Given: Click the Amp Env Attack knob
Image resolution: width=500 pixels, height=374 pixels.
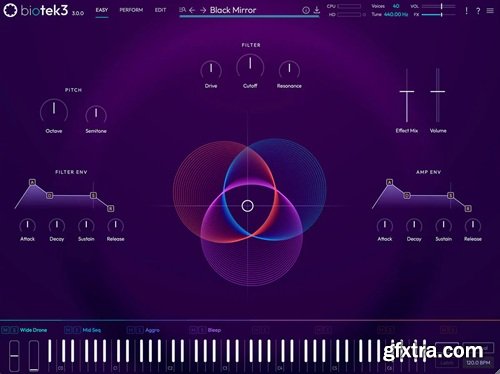Looking at the screenshot, I should pos(385,226).
